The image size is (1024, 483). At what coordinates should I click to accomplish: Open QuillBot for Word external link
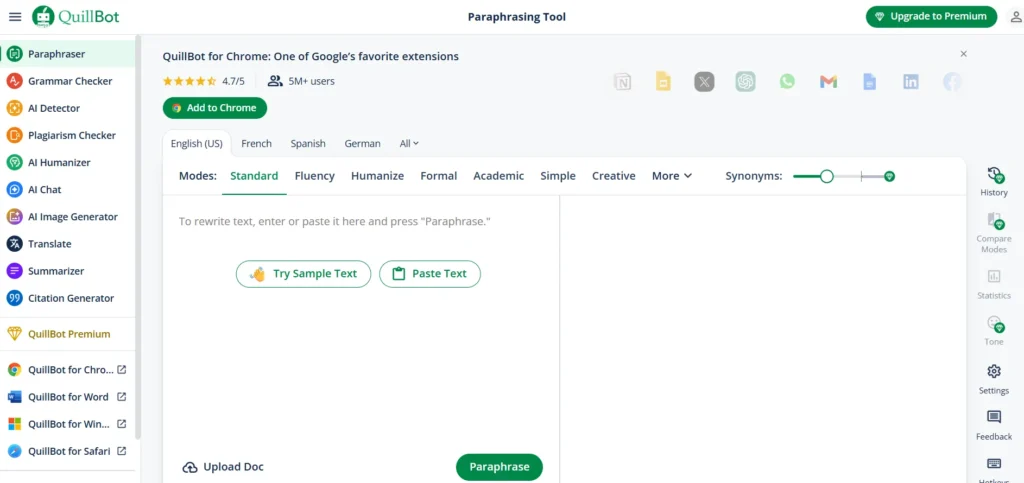coord(68,397)
